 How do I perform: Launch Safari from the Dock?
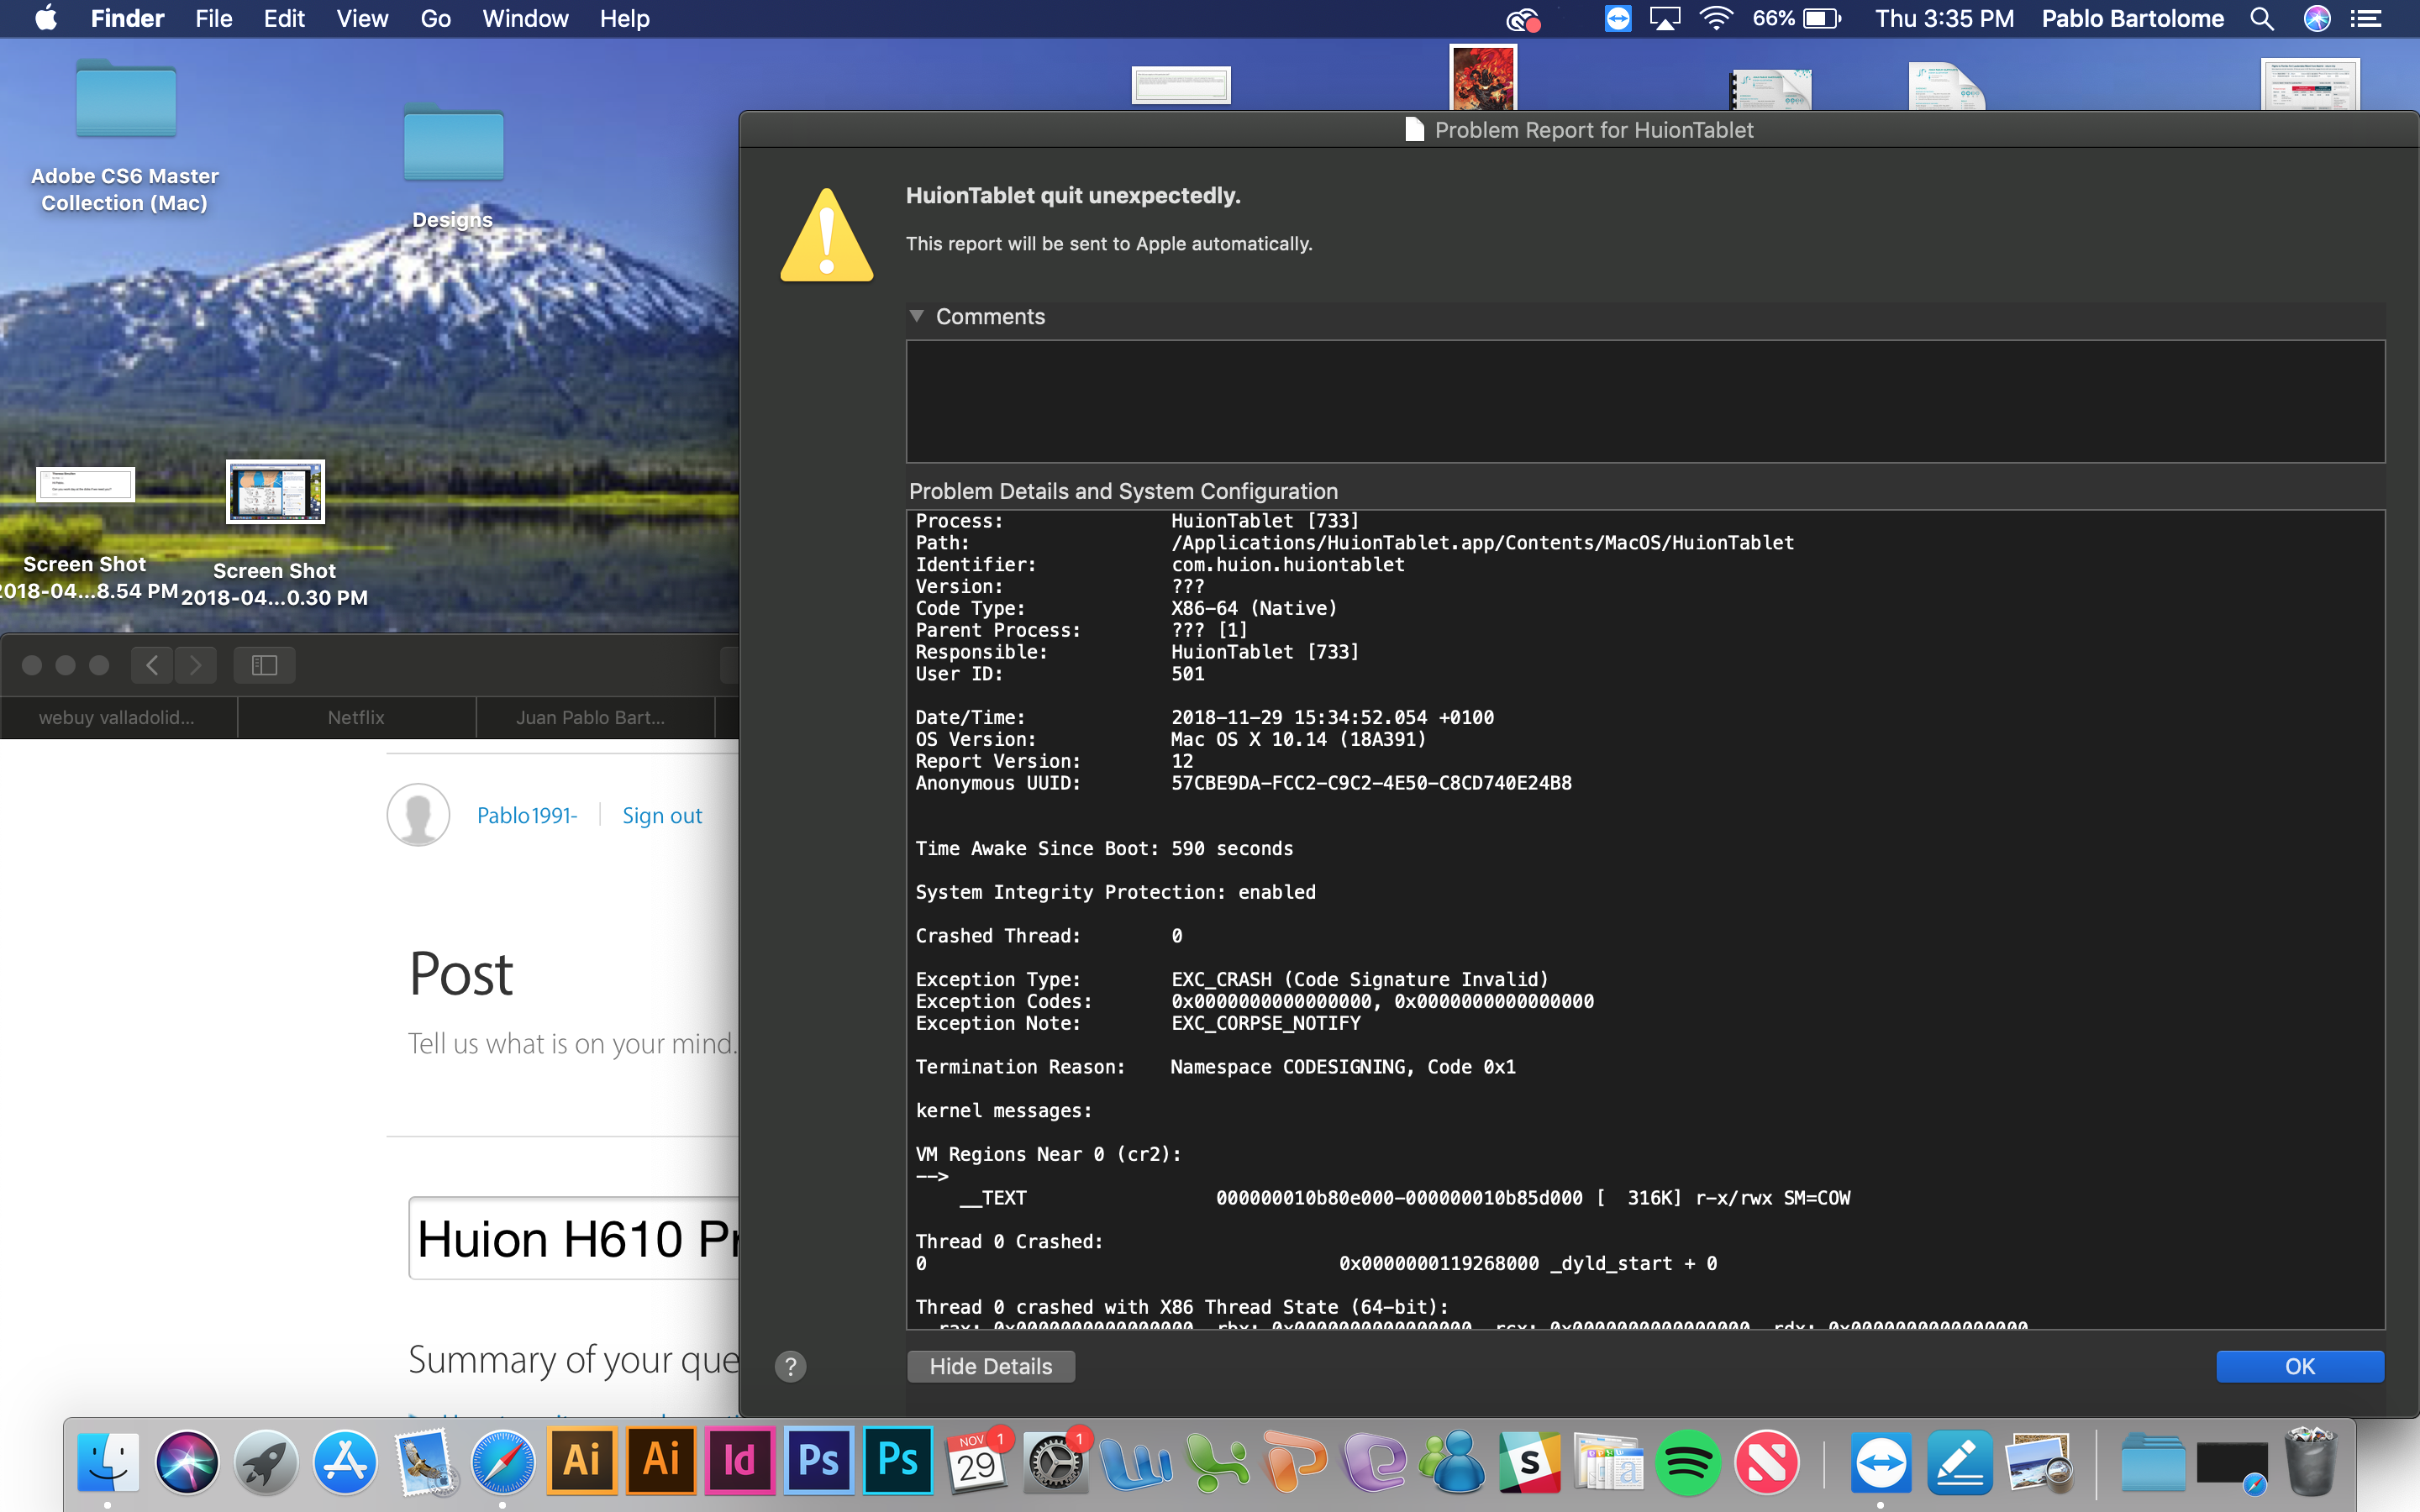[x=503, y=1462]
